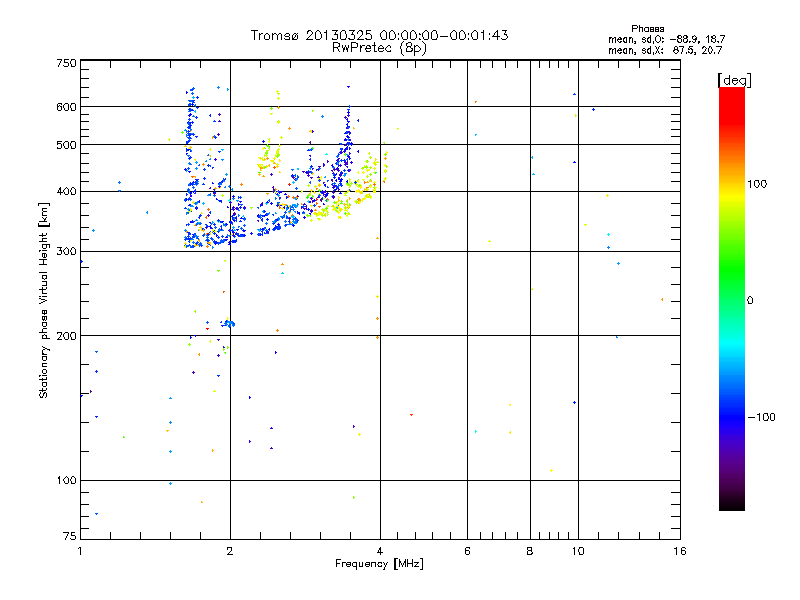
Task: Click the colorbar tick label '-100'
Action: [761, 417]
